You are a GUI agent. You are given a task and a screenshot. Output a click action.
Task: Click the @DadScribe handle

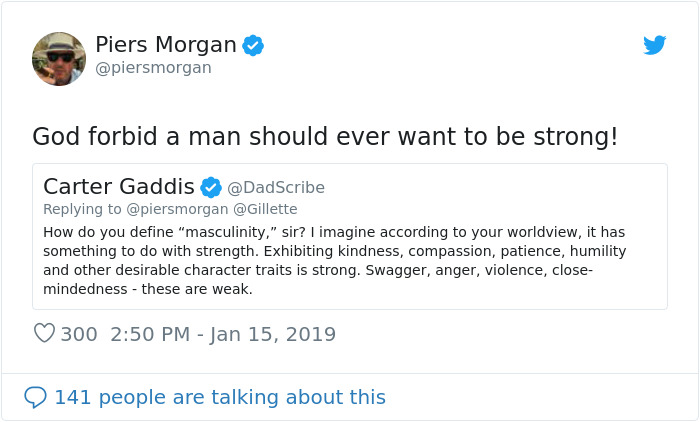(x=276, y=188)
